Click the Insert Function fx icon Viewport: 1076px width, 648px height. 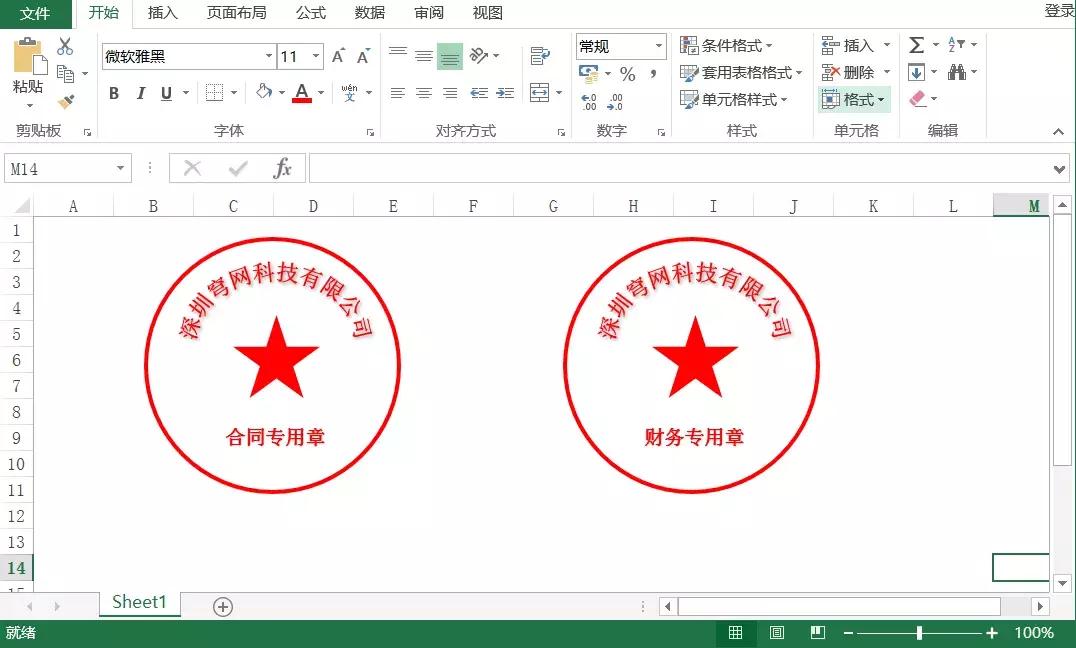click(283, 167)
